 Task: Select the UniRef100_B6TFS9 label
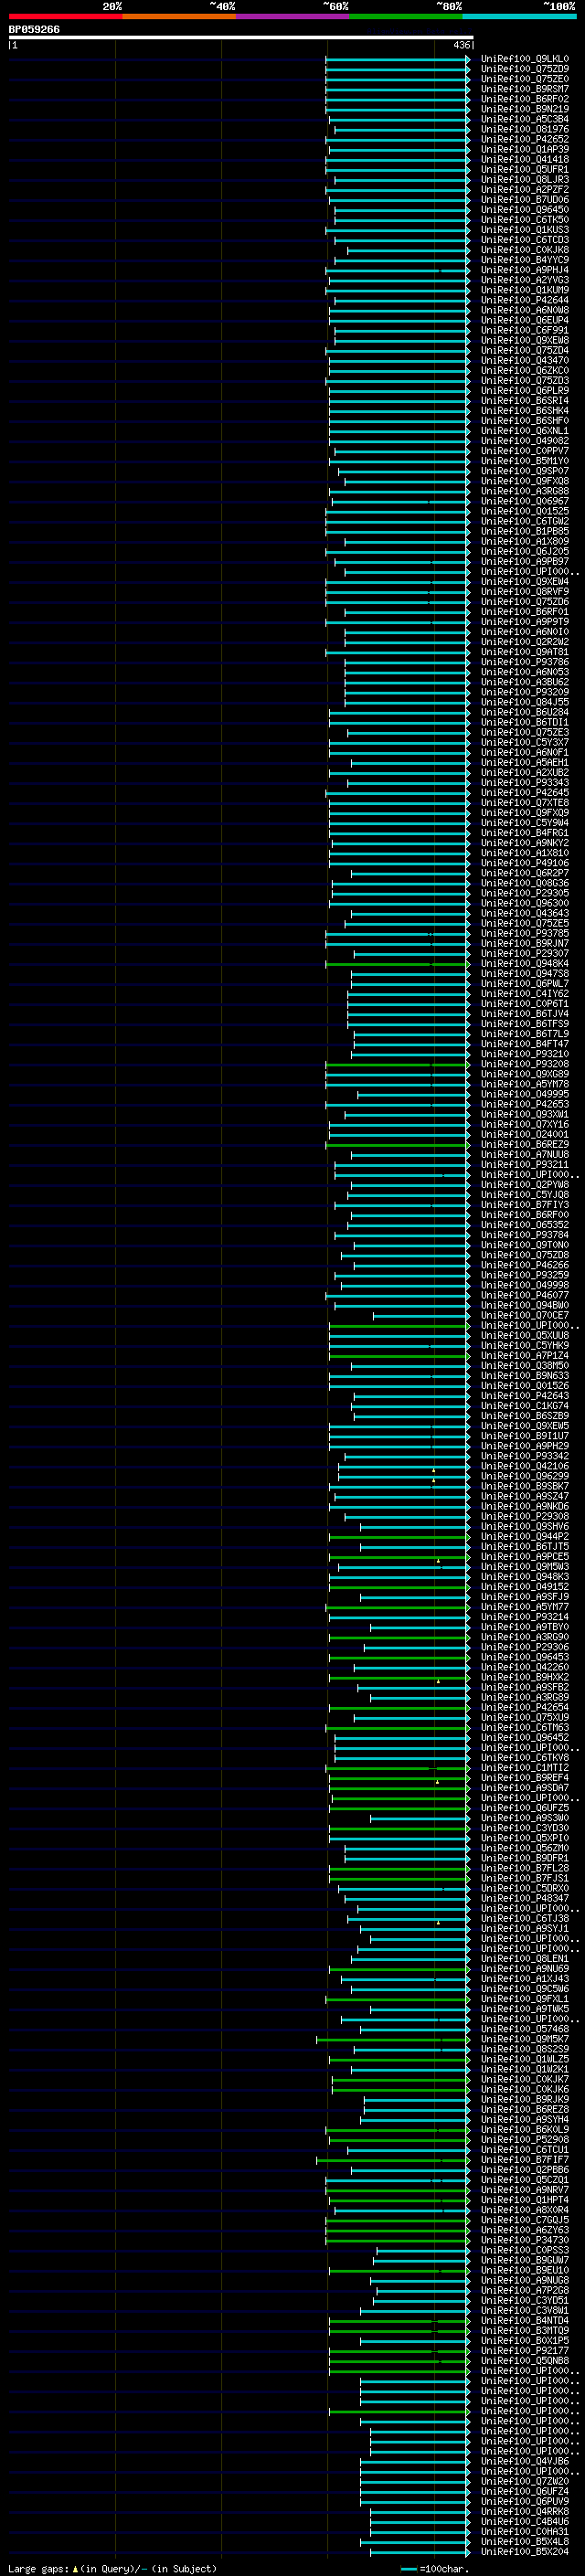(525, 1024)
